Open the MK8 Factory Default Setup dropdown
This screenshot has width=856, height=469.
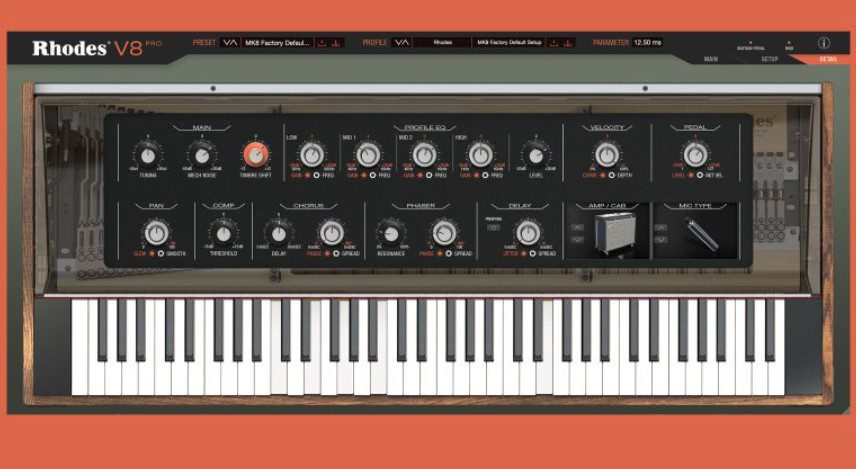coord(509,43)
